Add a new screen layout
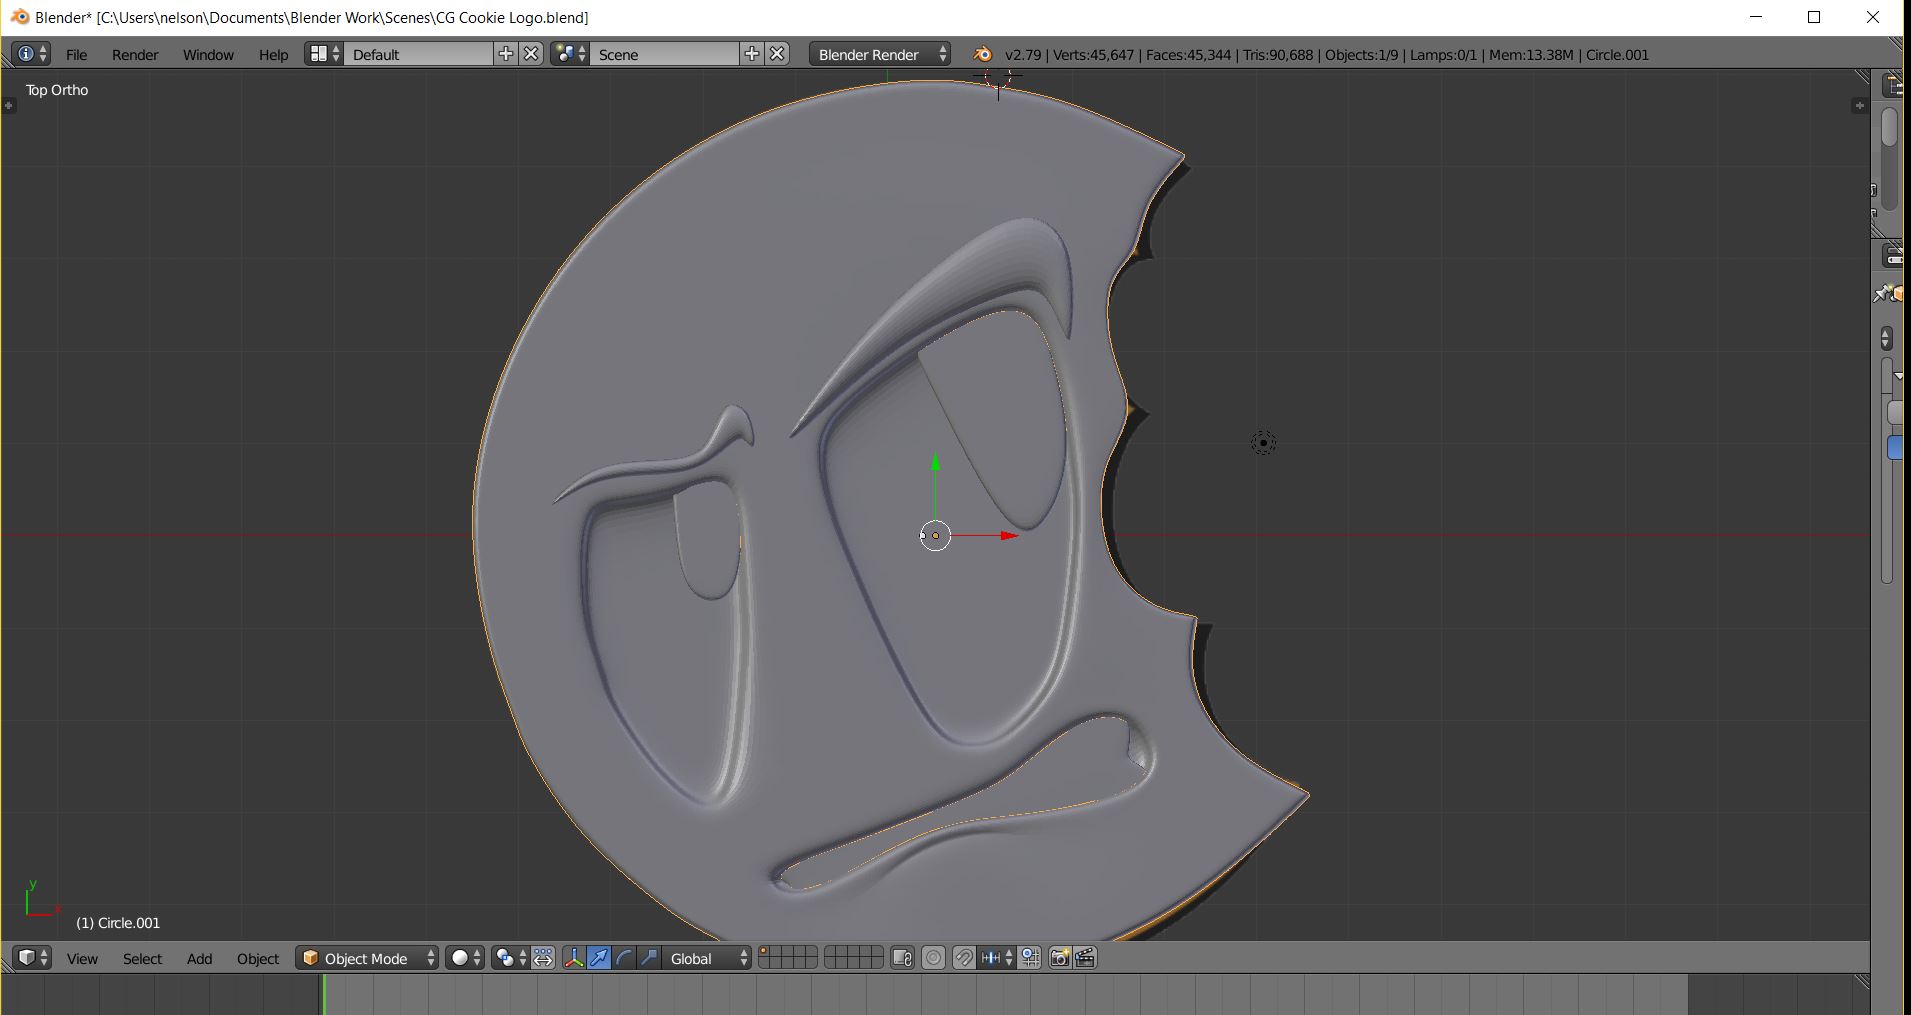Image resolution: width=1911 pixels, height=1015 pixels. (x=506, y=54)
